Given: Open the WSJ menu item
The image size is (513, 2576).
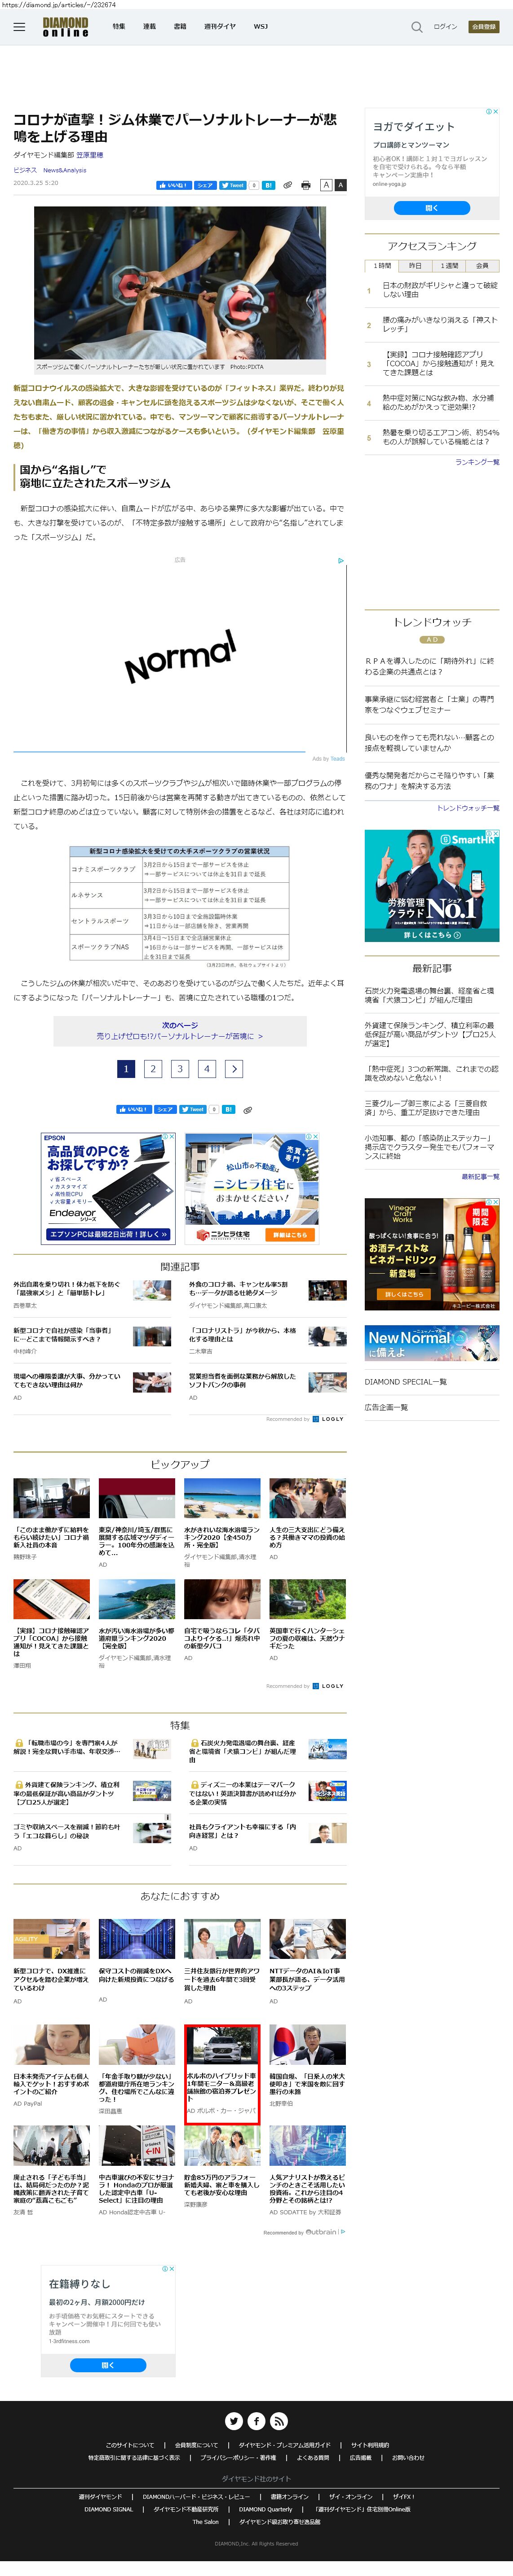Looking at the screenshot, I should point(261,27).
